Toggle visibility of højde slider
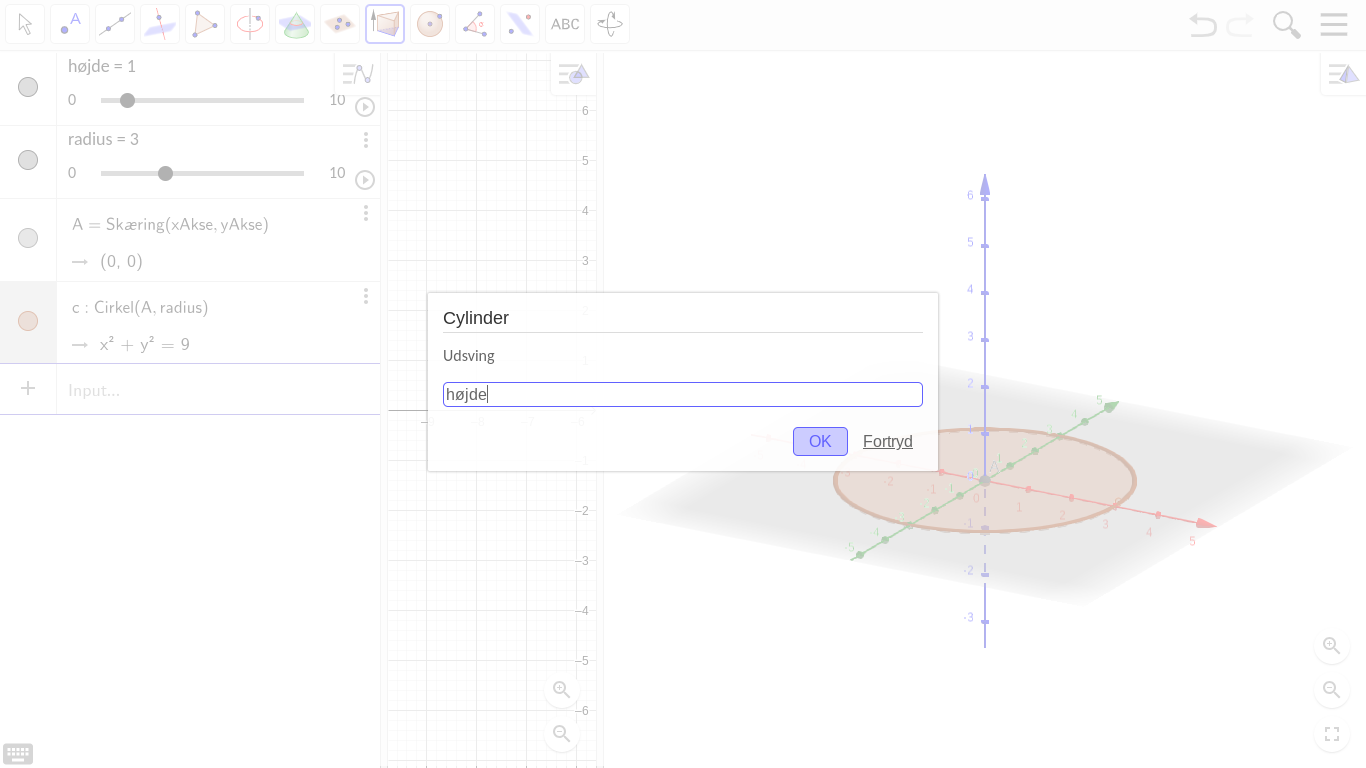Screen dimensions: 1366x768 (x=28, y=87)
